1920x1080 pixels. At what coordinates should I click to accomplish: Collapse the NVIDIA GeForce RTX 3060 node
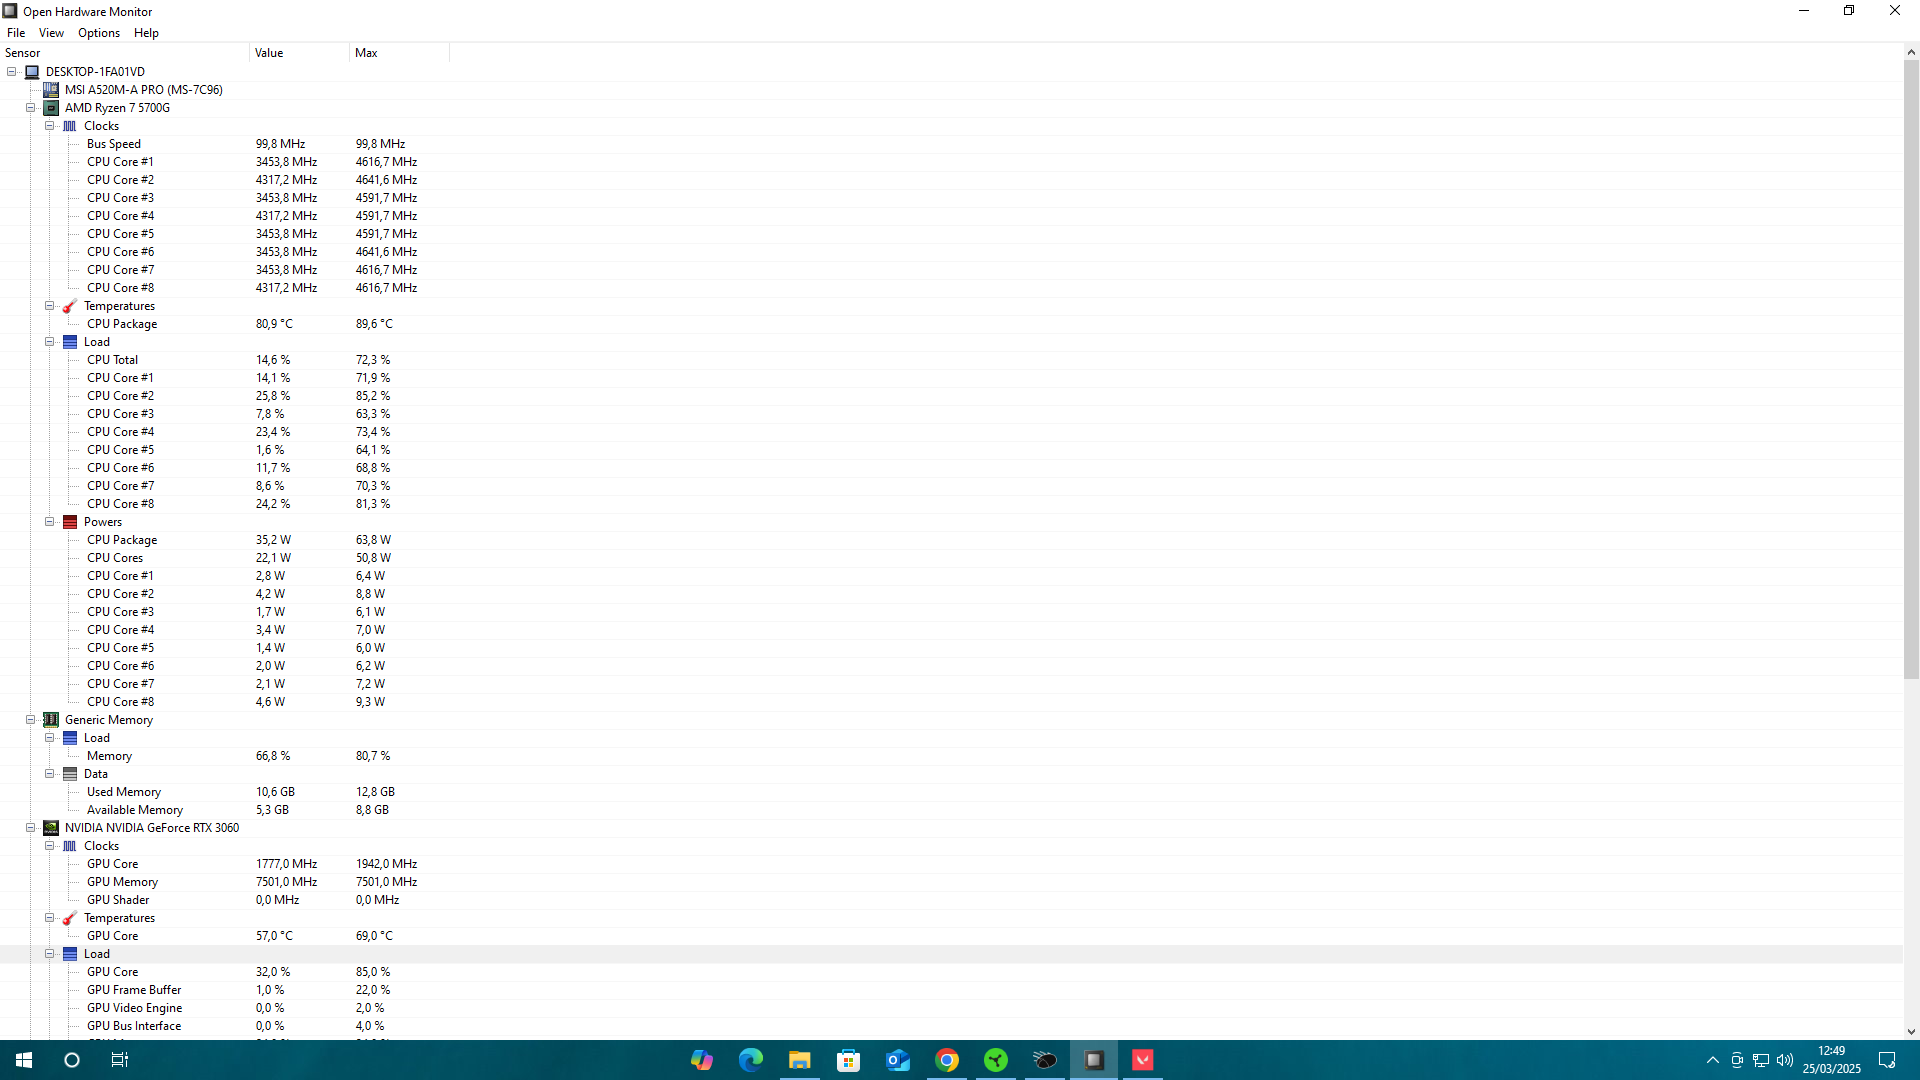pyautogui.click(x=31, y=828)
